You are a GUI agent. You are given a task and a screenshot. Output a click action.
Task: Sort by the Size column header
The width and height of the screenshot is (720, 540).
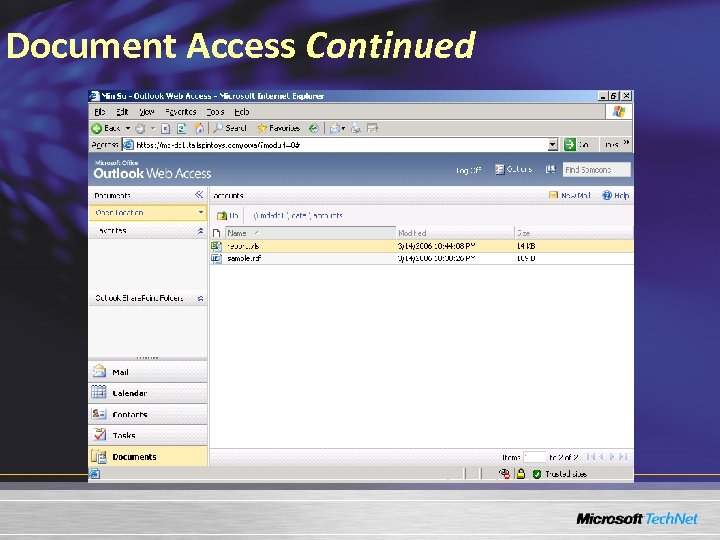pyautogui.click(x=574, y=233)
